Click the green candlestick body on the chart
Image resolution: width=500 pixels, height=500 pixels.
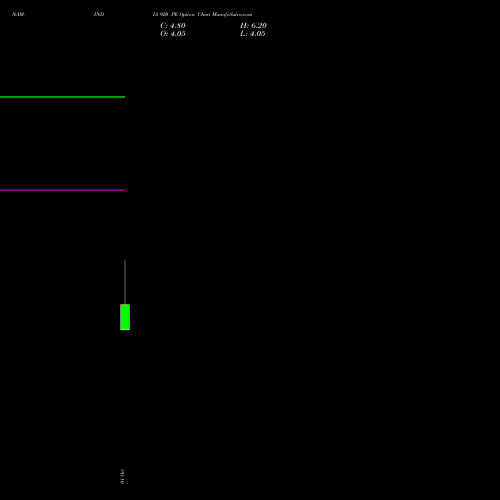[125, 317]
